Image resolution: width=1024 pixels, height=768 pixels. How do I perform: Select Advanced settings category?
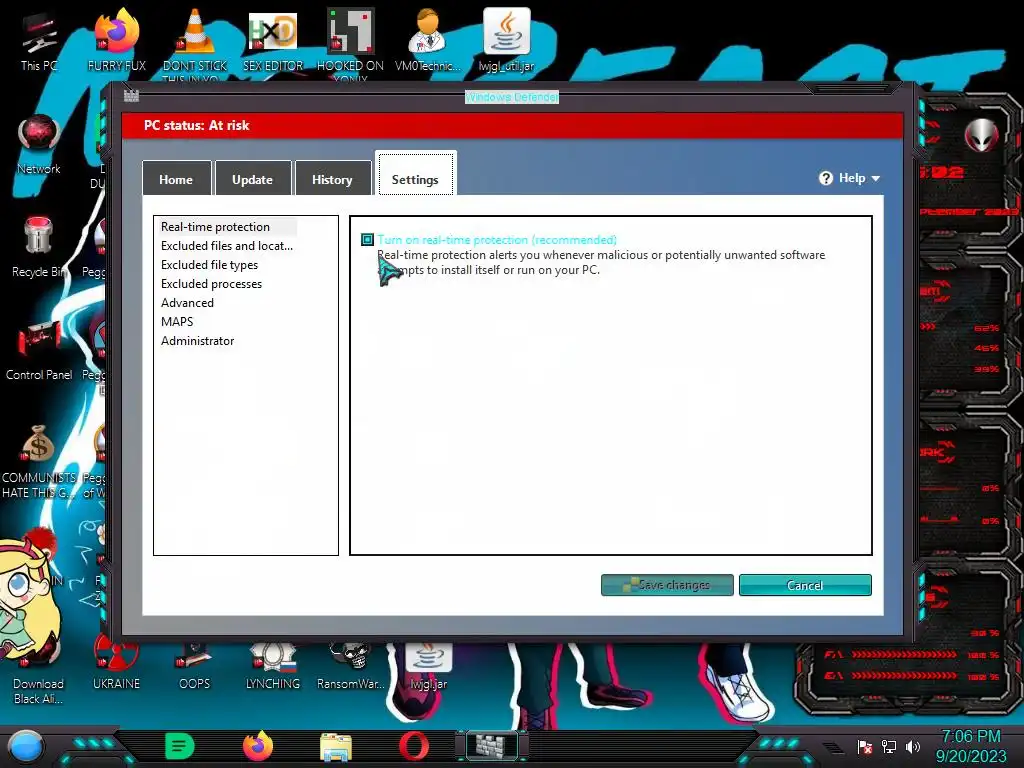(x=187, y=302)
